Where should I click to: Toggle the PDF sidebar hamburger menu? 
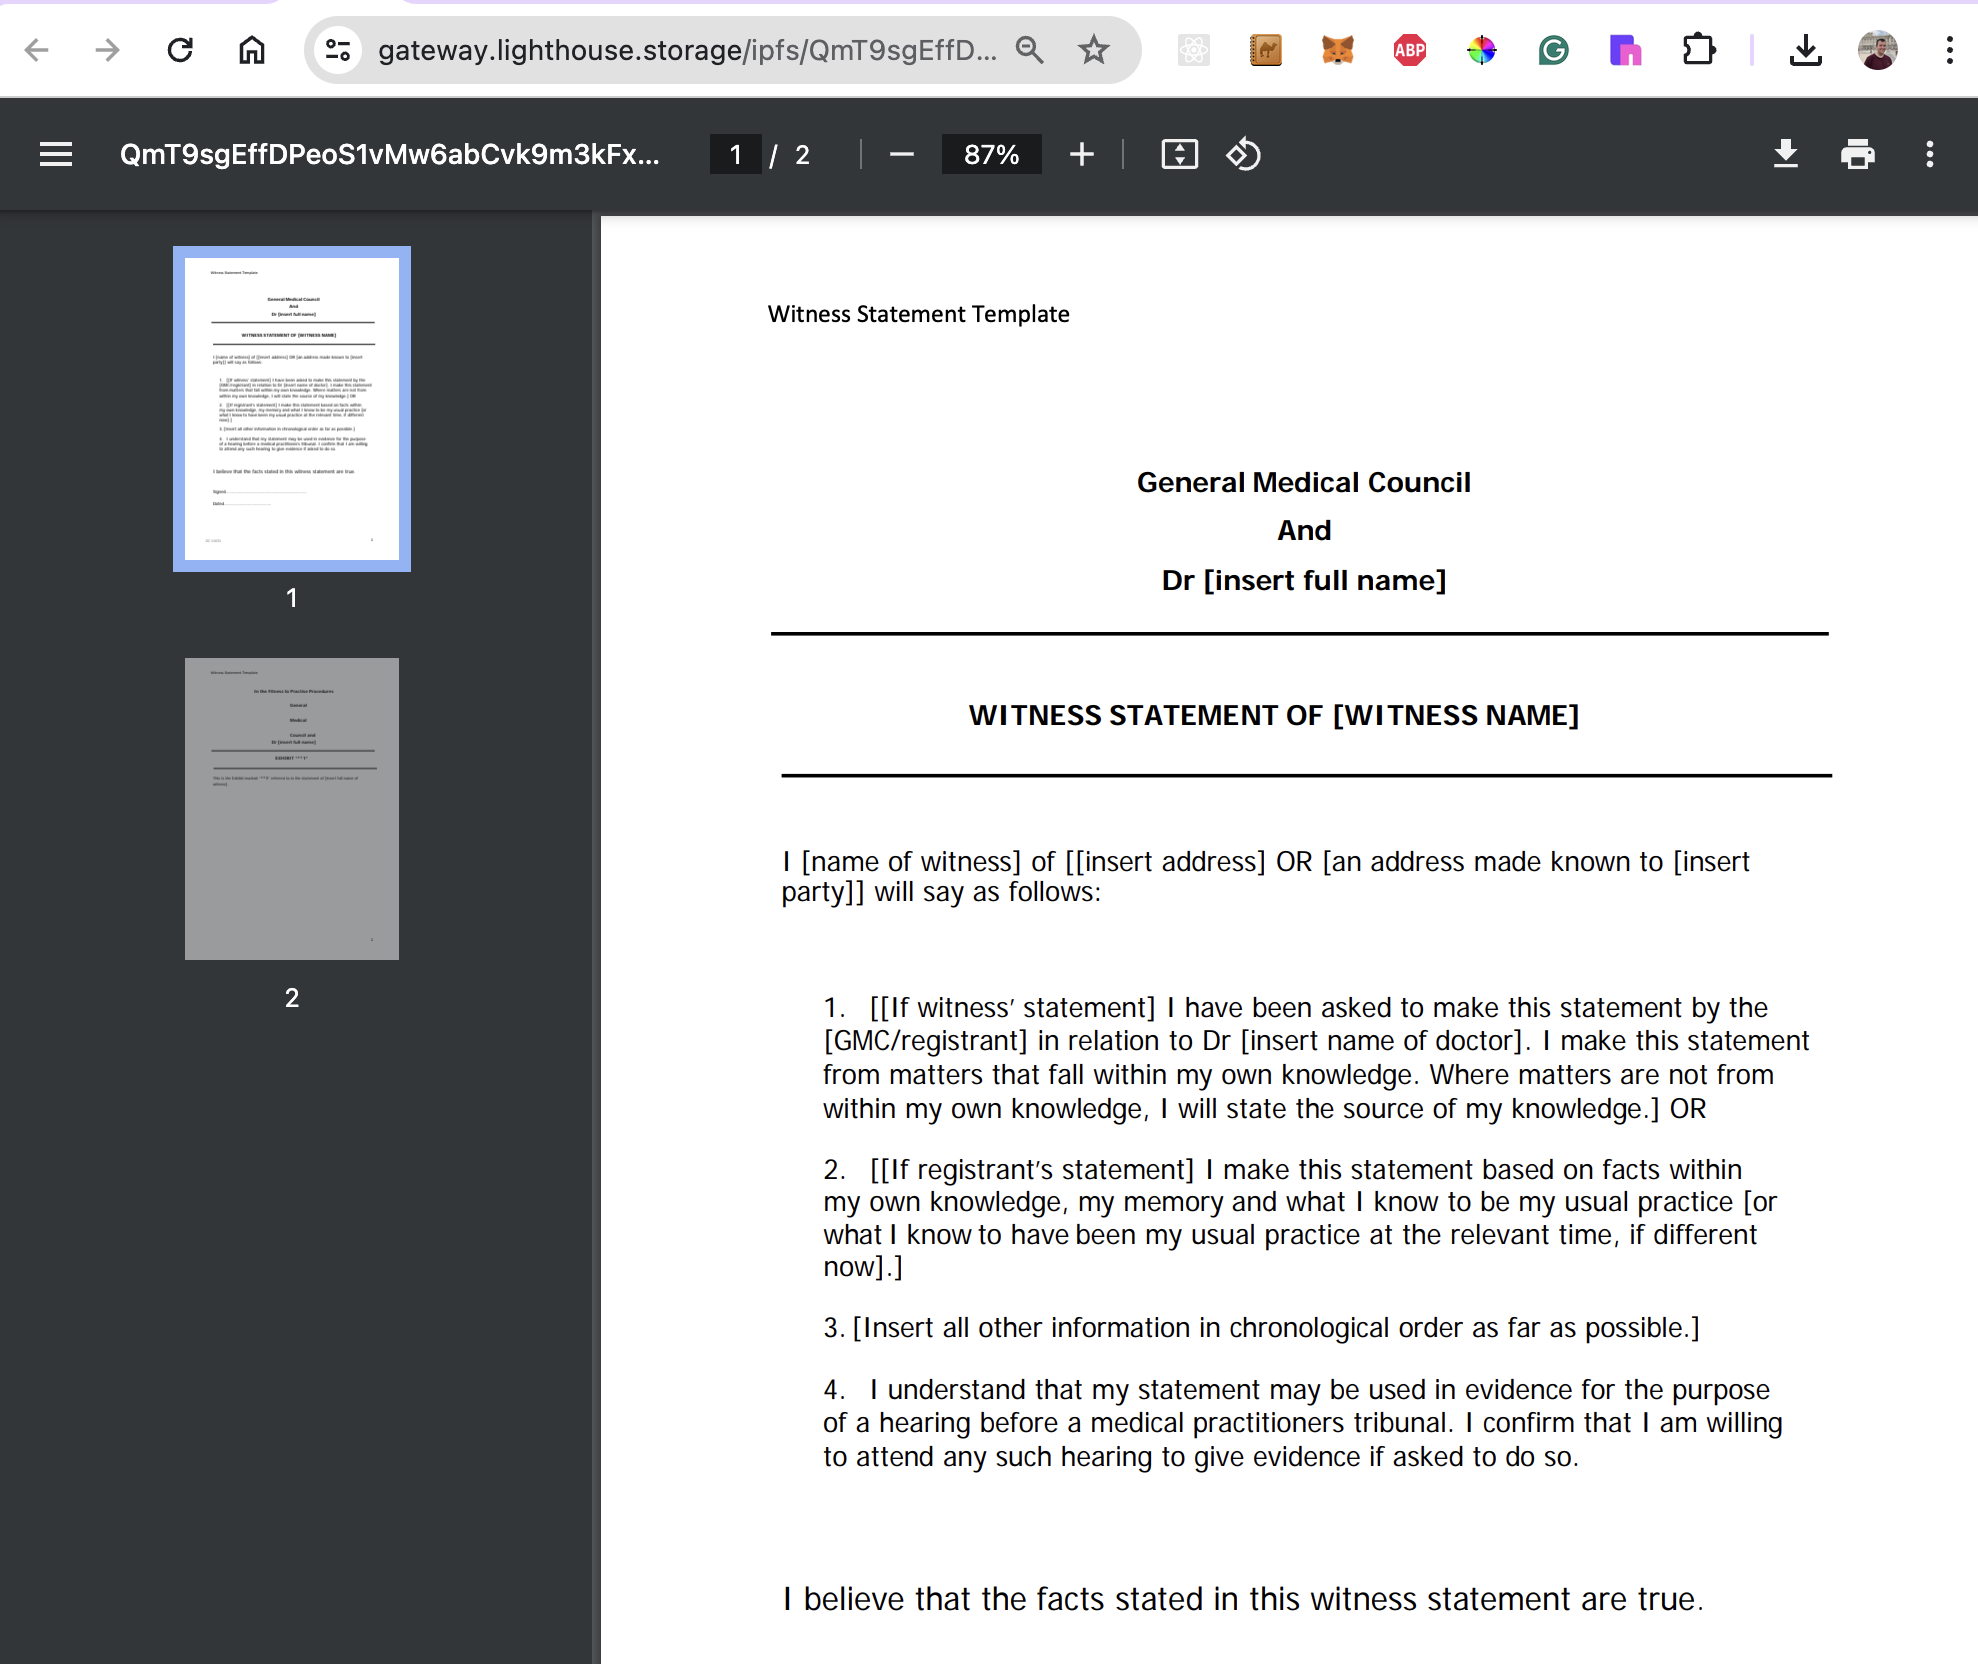pyautogui.click(x=56, y=154)
